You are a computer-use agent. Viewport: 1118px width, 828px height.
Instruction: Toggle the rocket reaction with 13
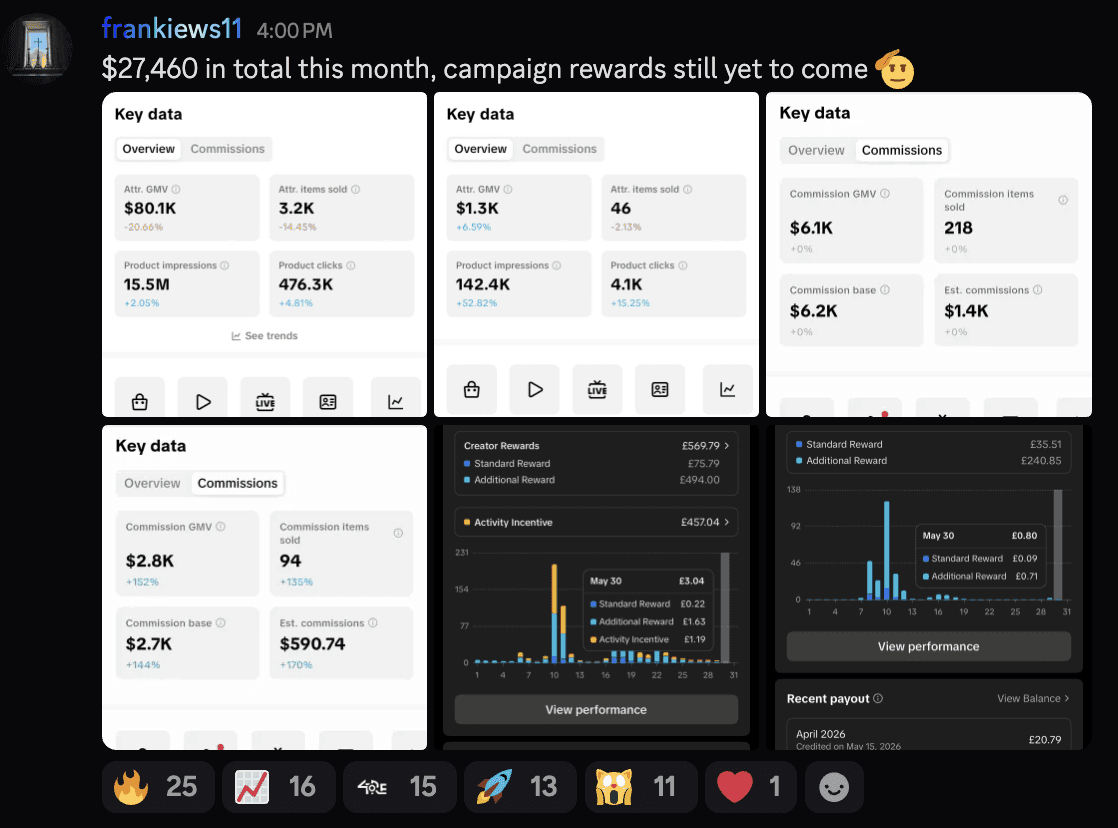coord(520,787)
